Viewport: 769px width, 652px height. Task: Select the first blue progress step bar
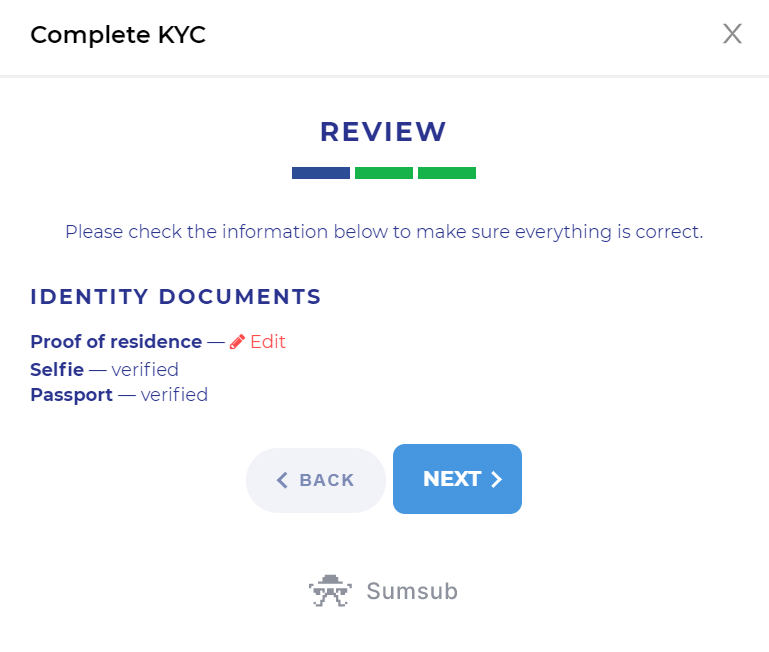click(x=321, y=173)
